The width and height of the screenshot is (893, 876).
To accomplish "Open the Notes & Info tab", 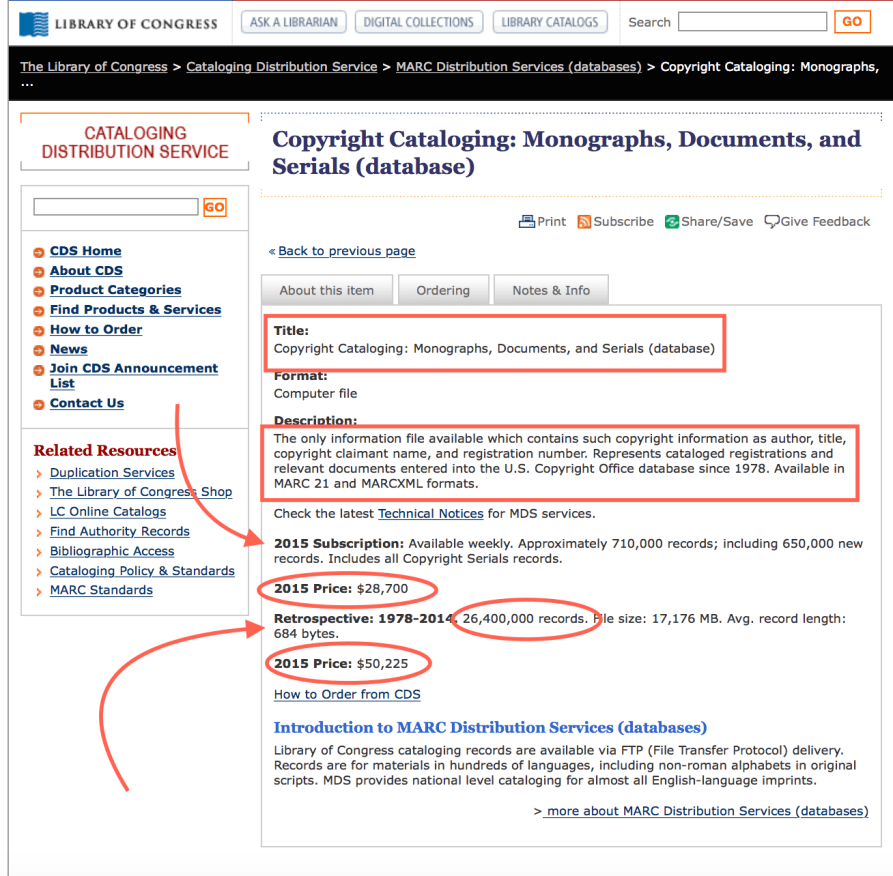I will 551,290.
